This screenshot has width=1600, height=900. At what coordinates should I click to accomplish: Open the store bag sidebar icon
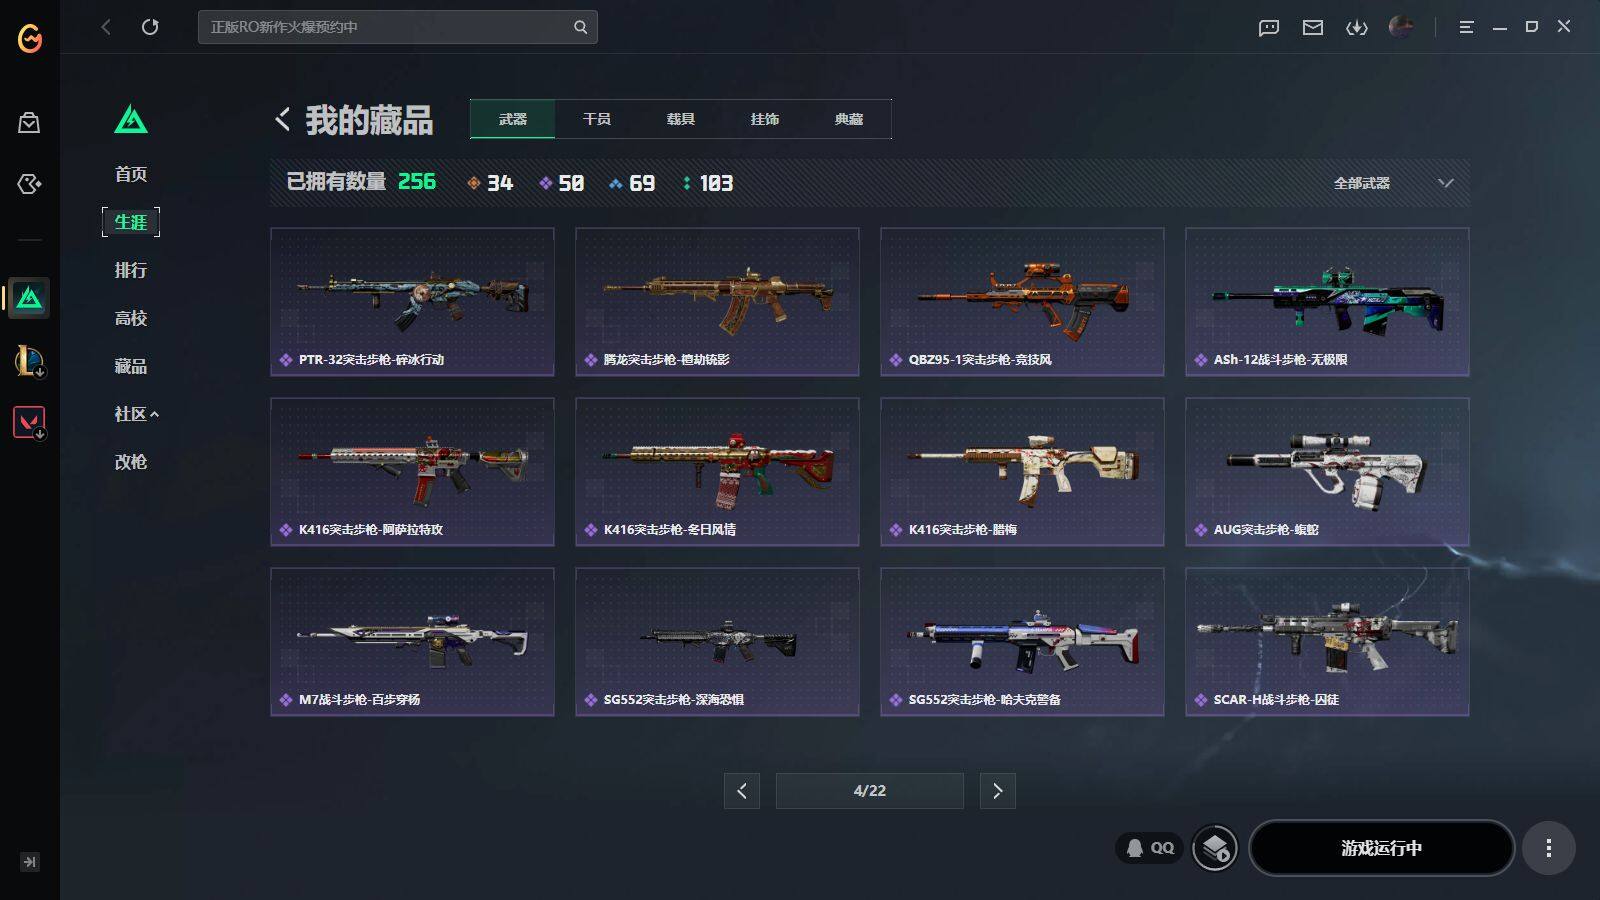[x=29, y=123]
